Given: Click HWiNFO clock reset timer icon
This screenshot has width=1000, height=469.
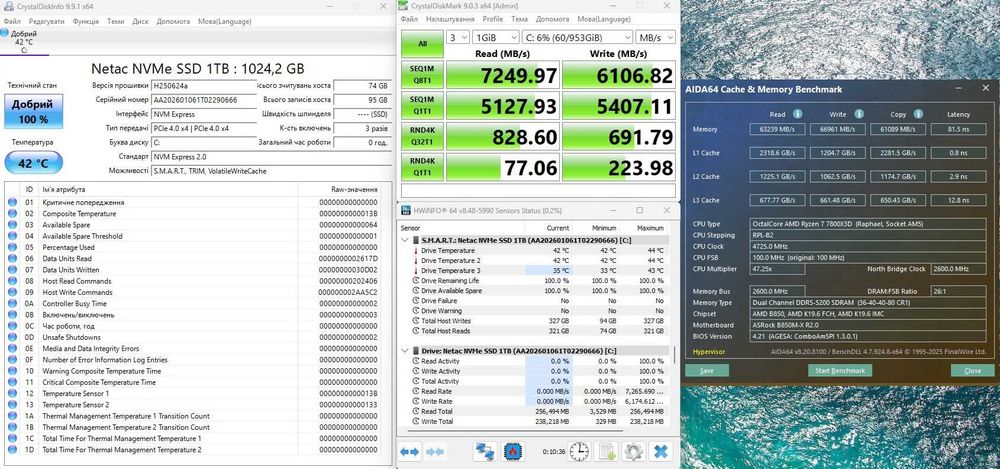Looking at the screenshot, I should coord(579,452).
